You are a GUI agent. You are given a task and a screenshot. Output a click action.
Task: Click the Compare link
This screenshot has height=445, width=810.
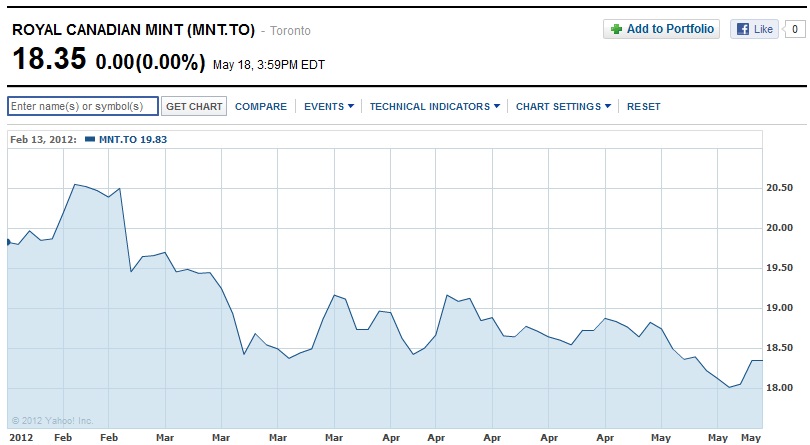coord(261,106)
